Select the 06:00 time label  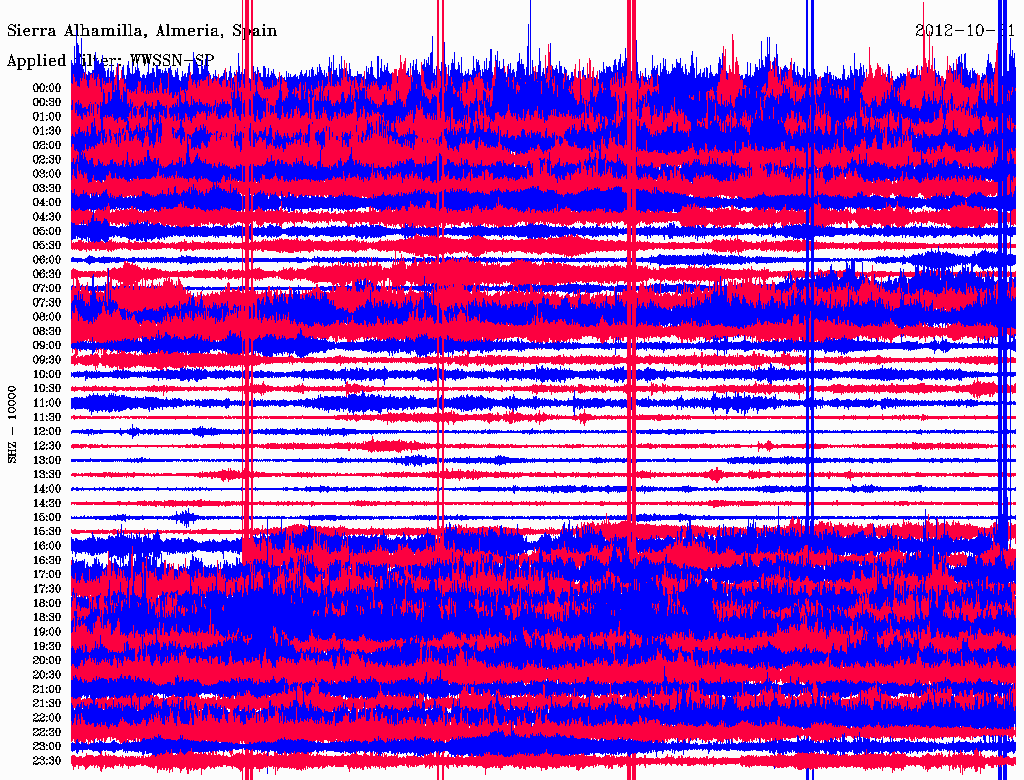click(46, 259)
